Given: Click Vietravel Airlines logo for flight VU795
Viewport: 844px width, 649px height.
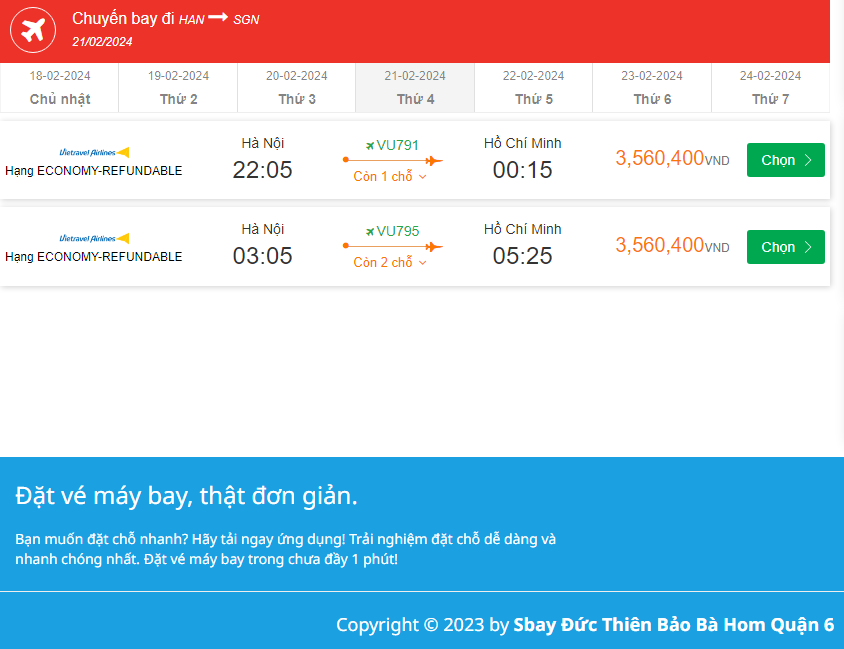Looking at the screenshot, I should pos(94,238).
